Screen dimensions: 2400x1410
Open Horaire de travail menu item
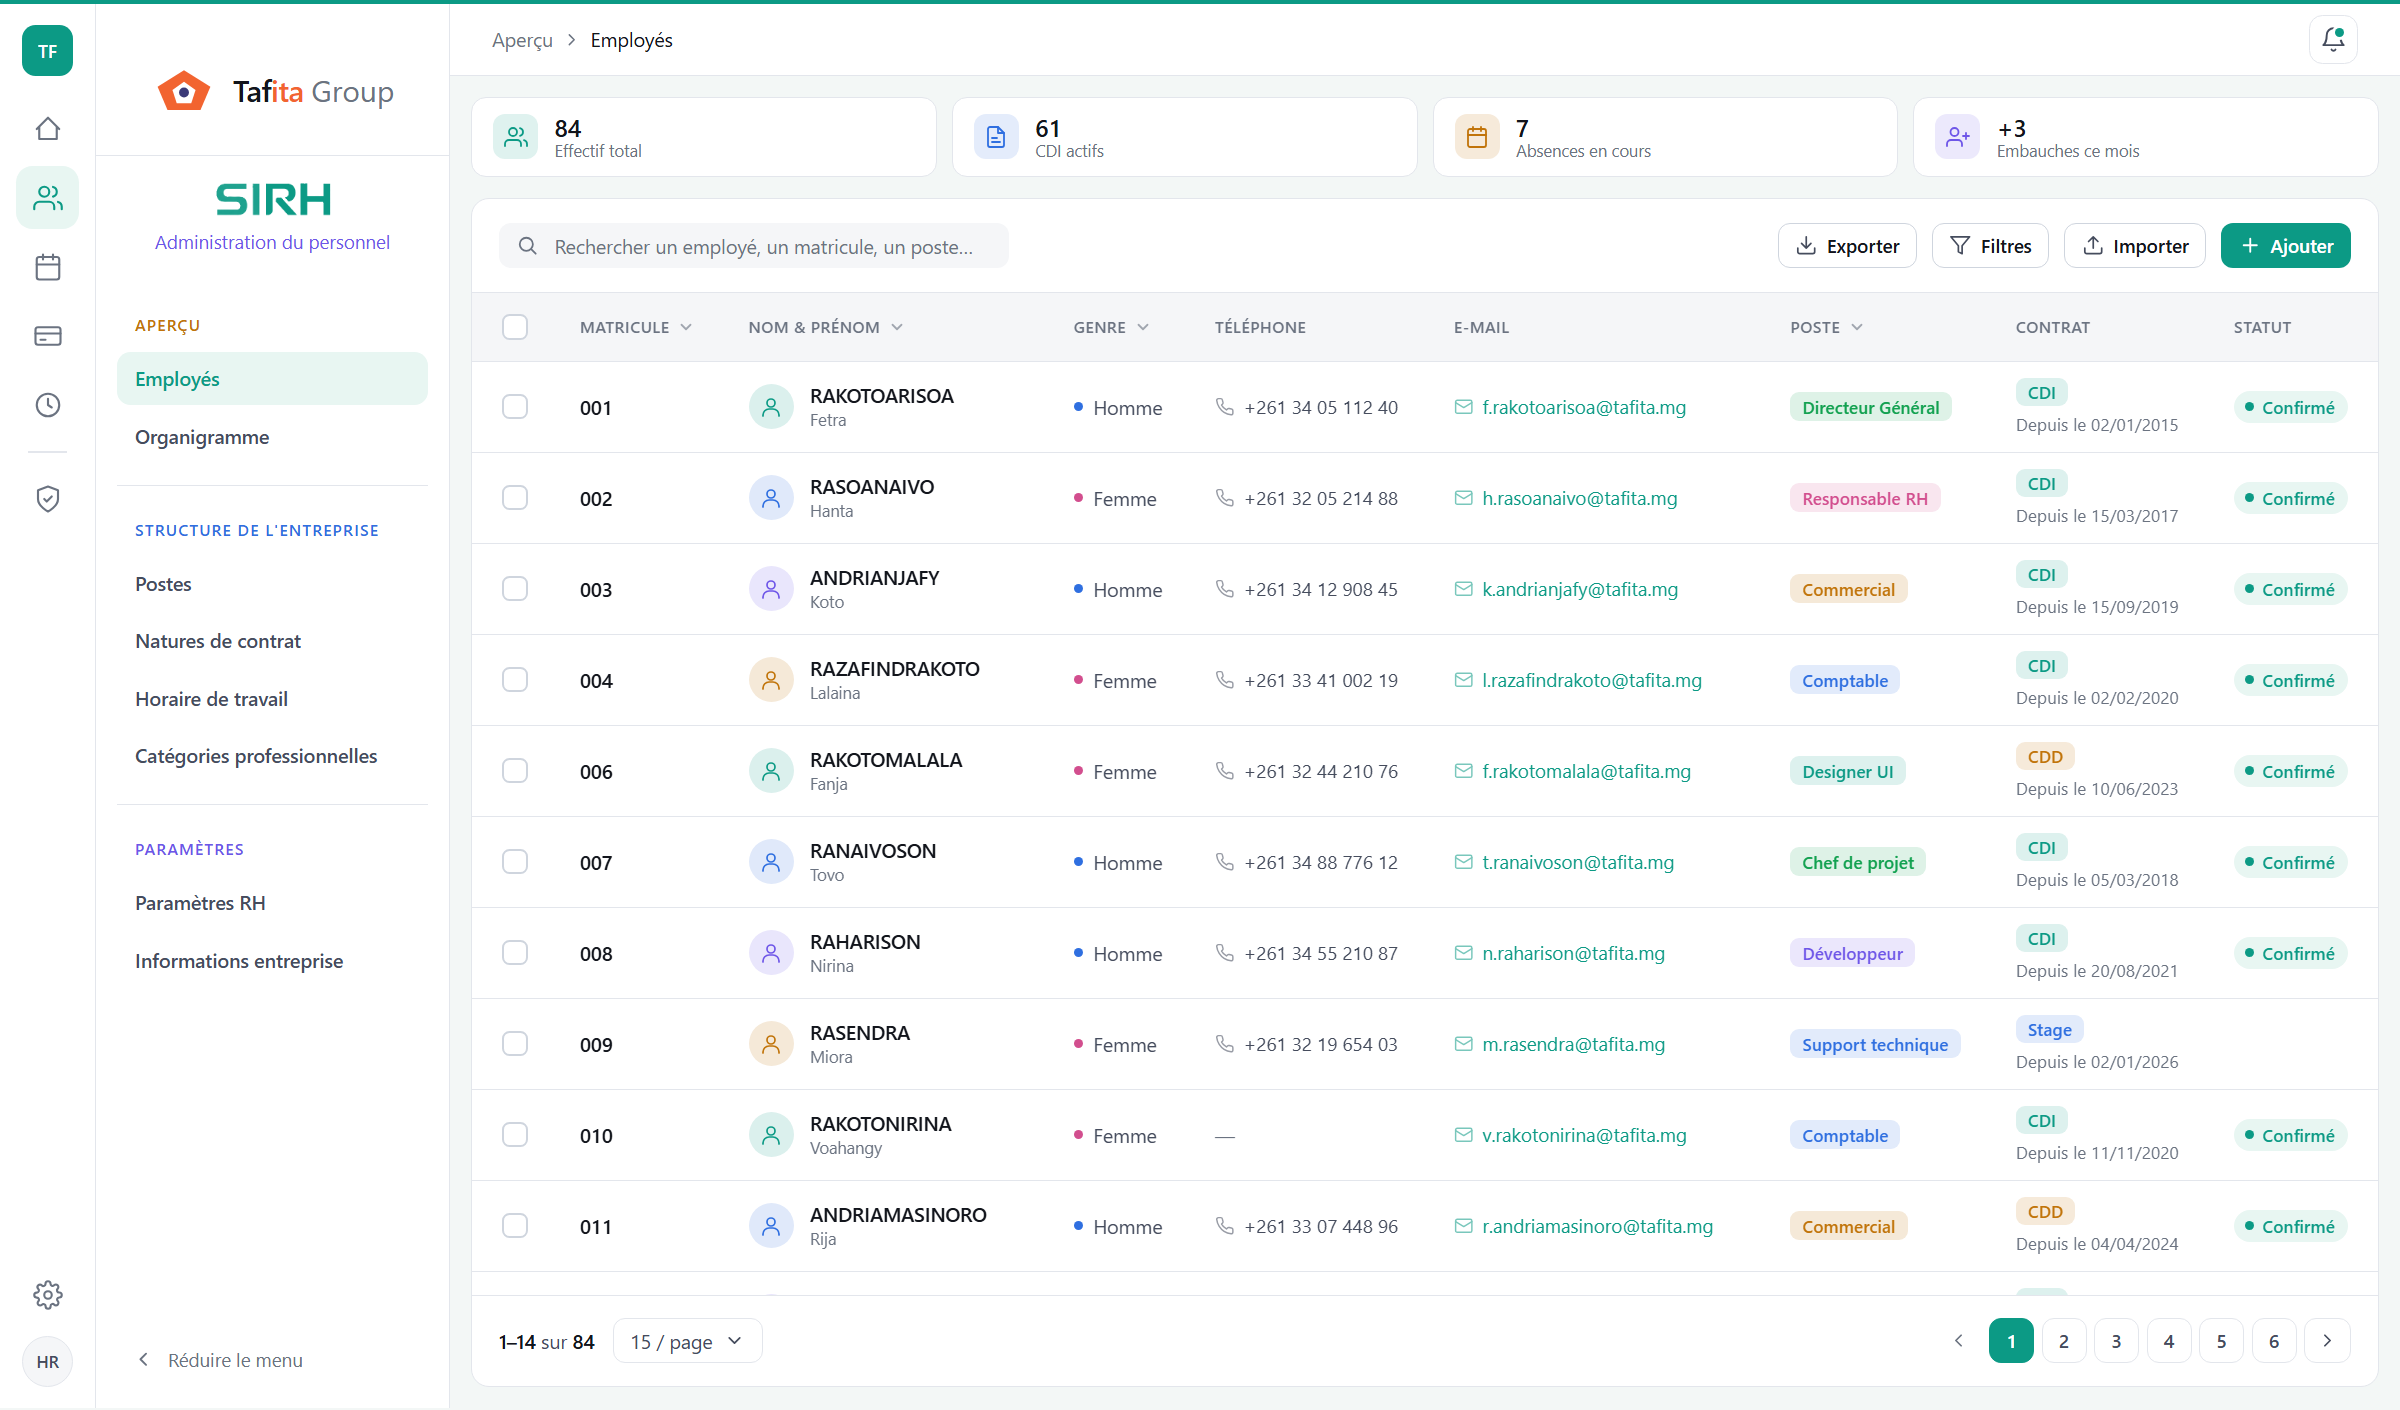pos(272,699)
